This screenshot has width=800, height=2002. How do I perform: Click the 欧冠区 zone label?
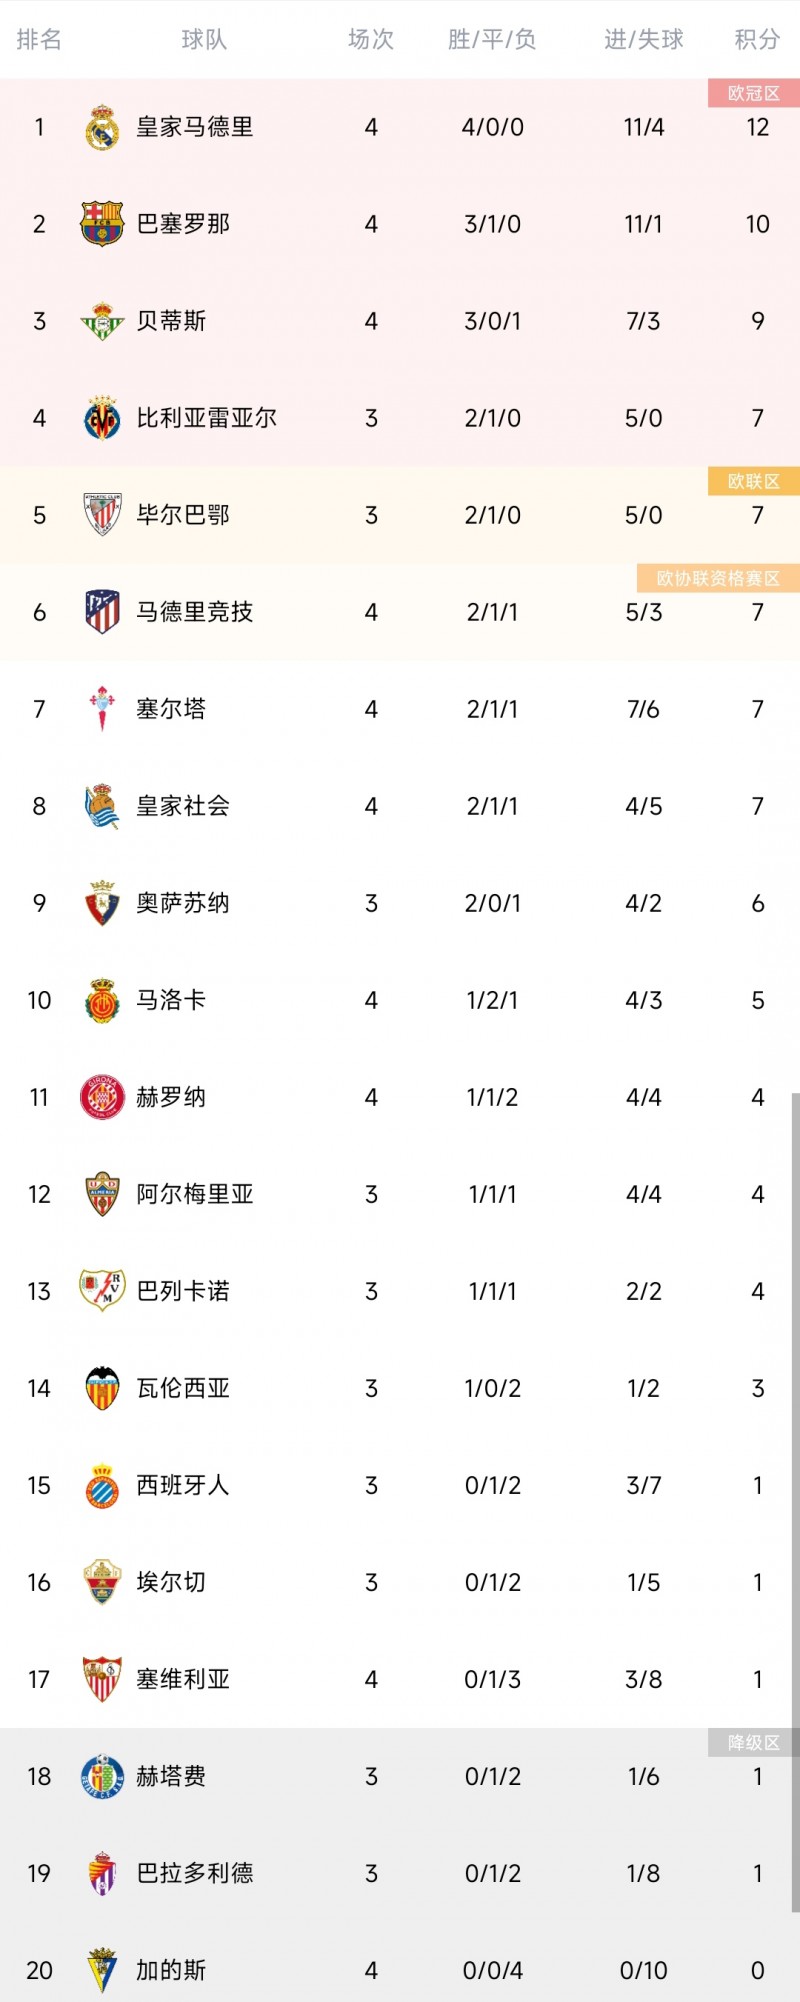point(753,93)
